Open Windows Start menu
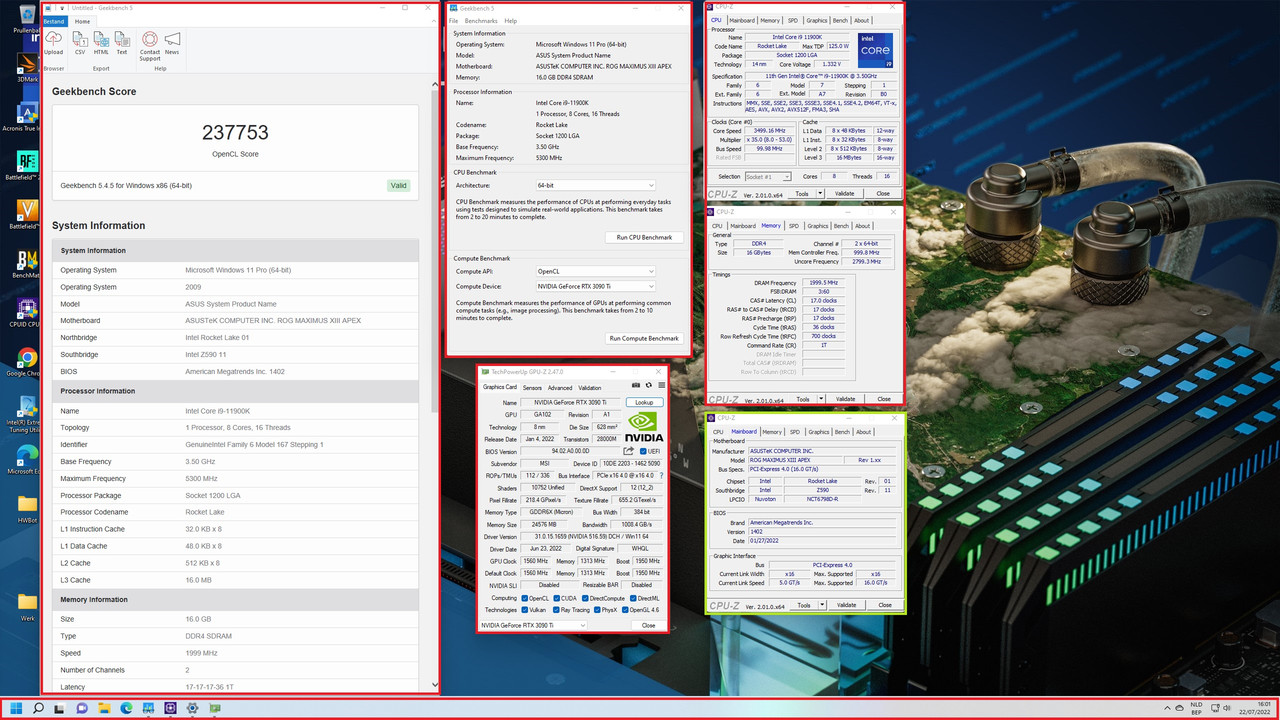Image resolution: width=1280 pixels, height=720 pixels. [x=16, y=708]
